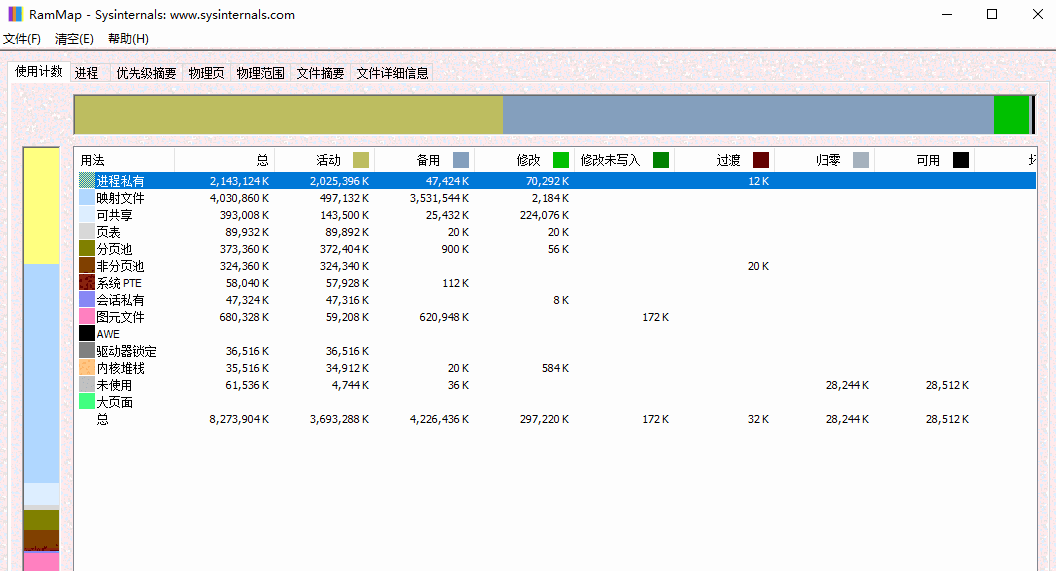Switch to the 进程 tab
1056x571 pixels.
(x=87, y=73)
